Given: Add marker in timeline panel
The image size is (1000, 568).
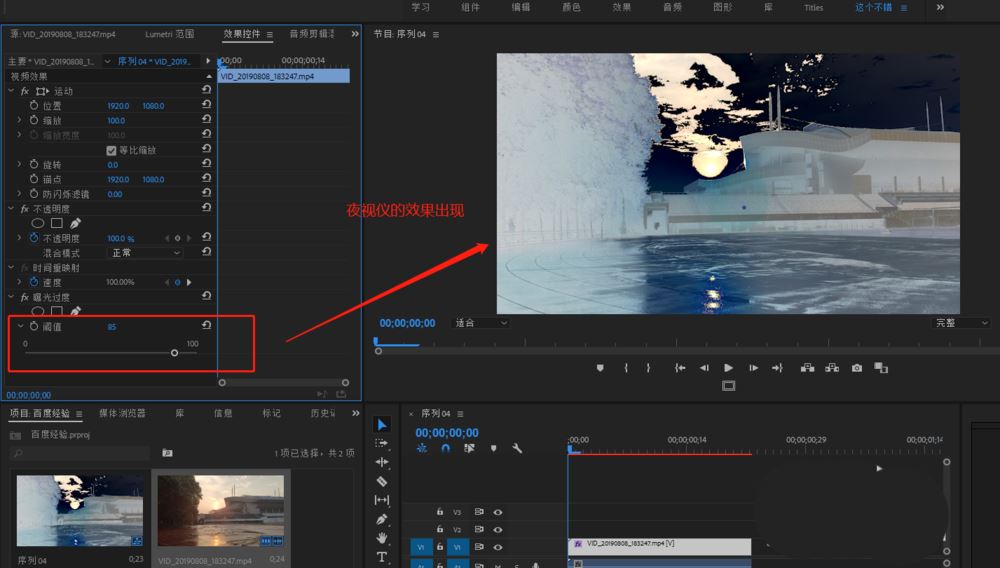Looking at the screenshot, I should coord(493,448).
